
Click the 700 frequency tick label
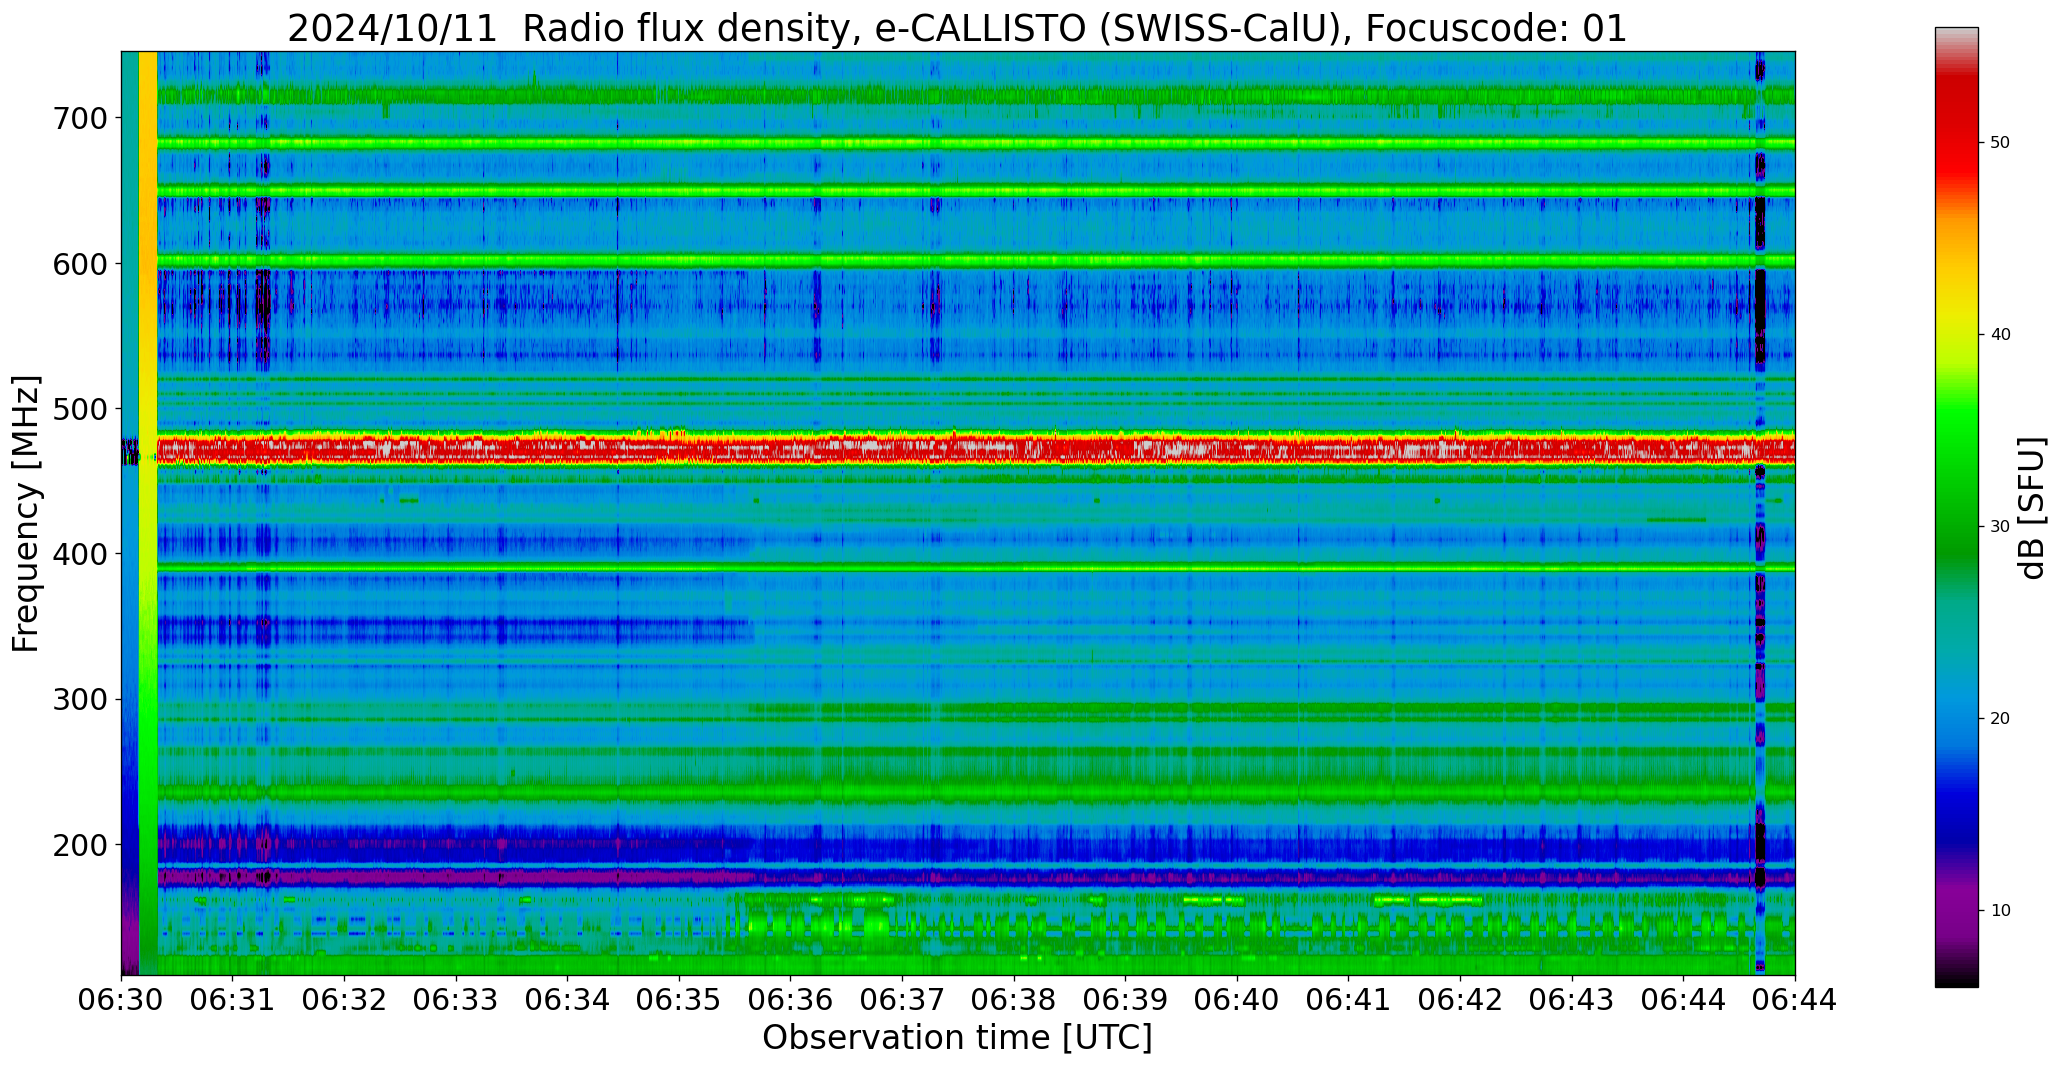80,118
